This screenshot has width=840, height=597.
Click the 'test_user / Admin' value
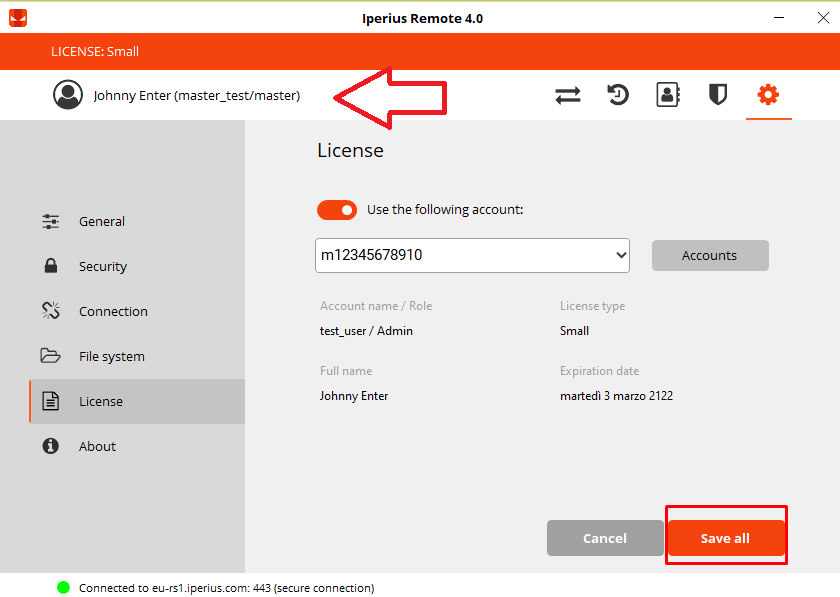(x=366, y=331)
